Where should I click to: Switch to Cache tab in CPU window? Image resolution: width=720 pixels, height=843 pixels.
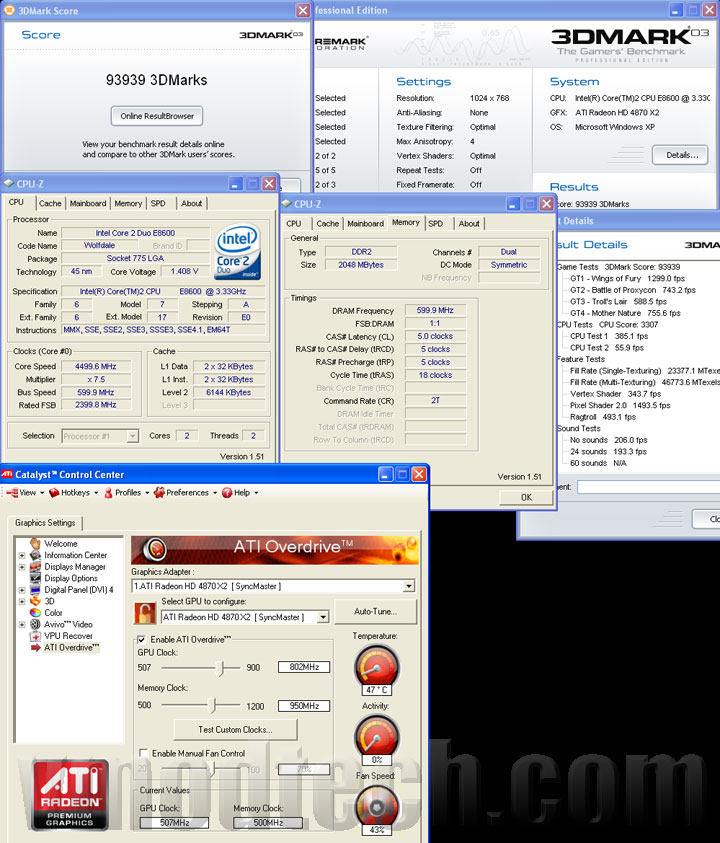(x=50, y=203)
